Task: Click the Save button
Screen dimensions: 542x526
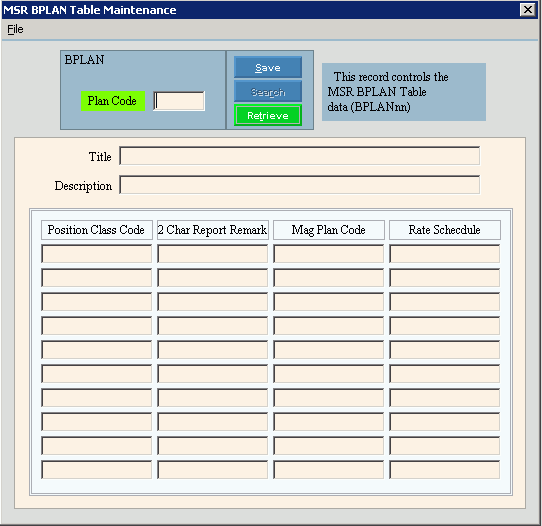Action: point(268,67)
